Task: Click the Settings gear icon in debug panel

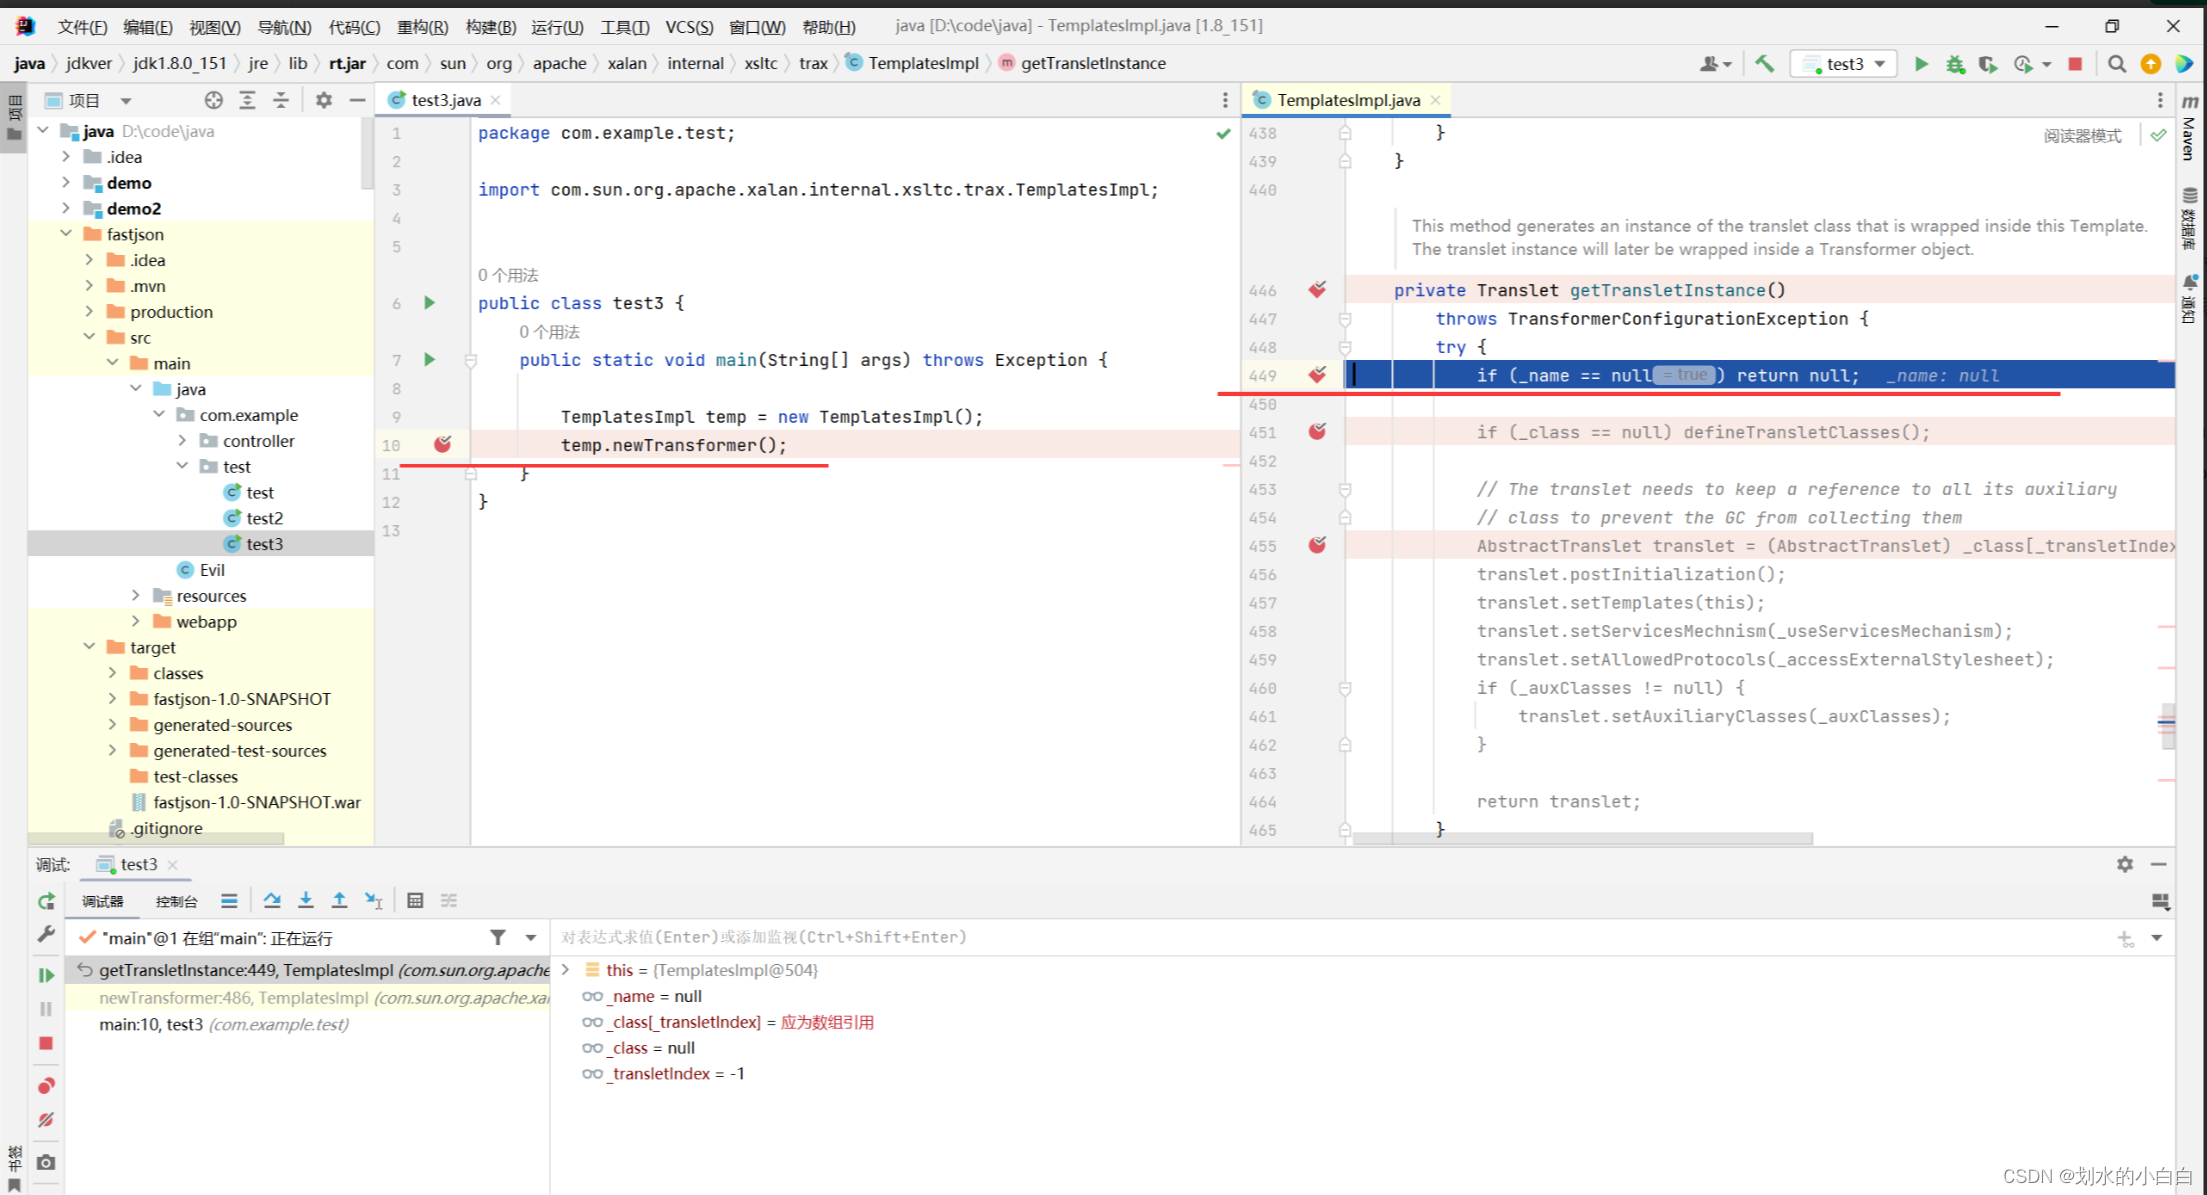Action: (2126, 864)
